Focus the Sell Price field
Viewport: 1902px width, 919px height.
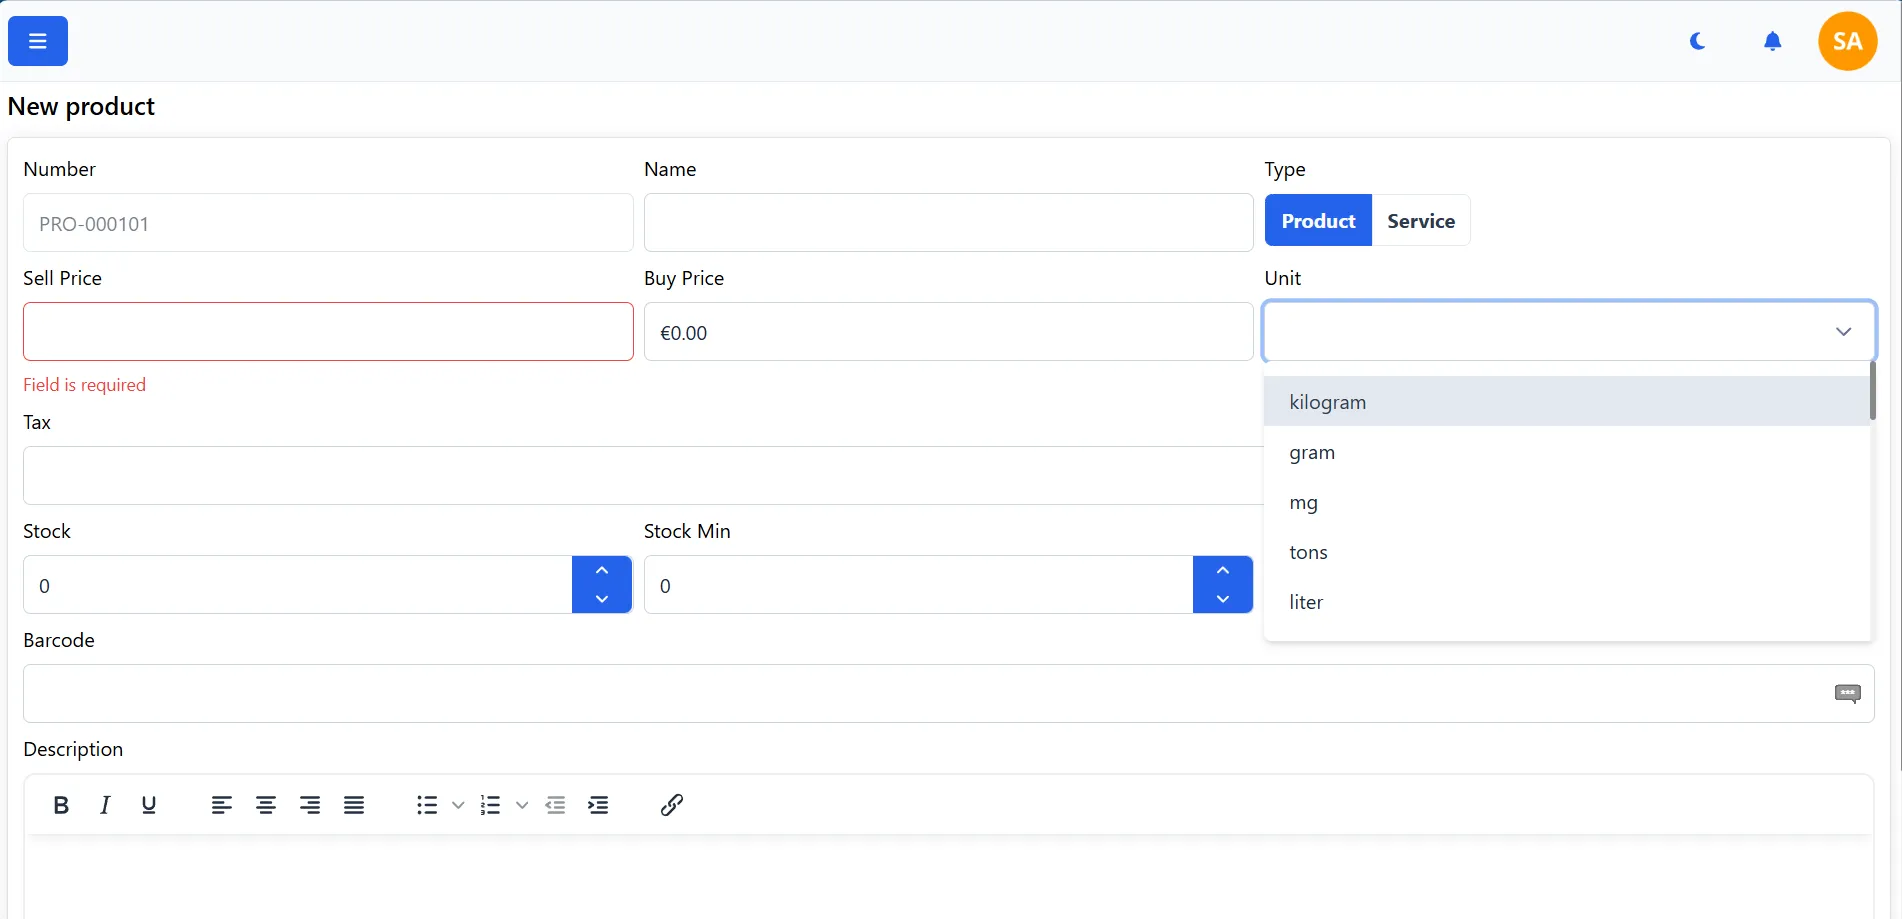328,332
